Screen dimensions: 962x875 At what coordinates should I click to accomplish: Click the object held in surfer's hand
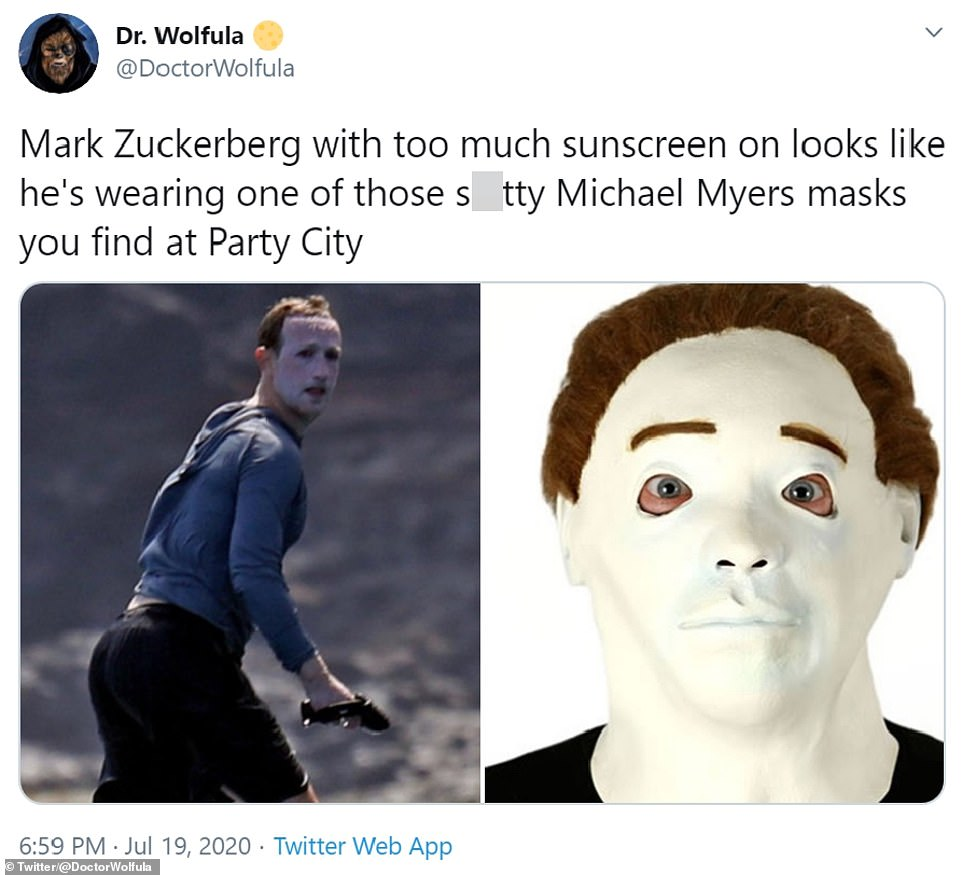(344, 714)
